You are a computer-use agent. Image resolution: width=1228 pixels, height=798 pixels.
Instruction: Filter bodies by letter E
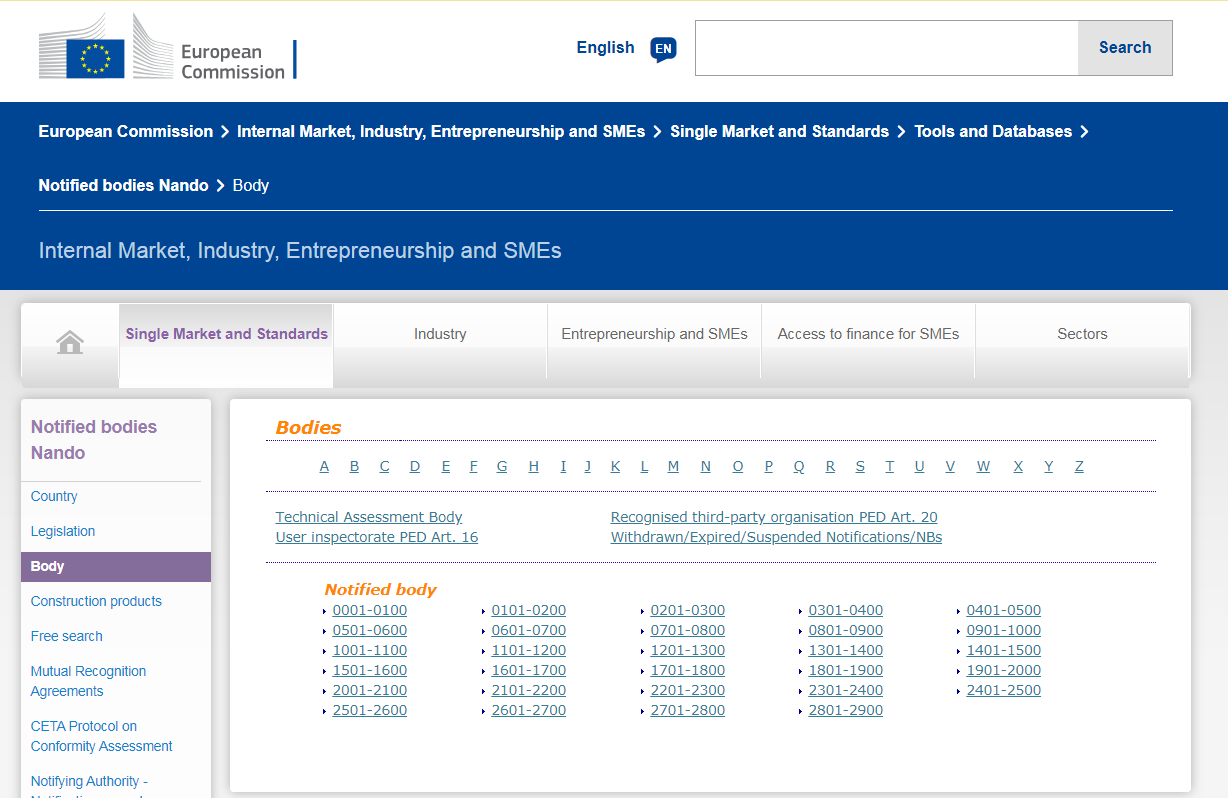click(446, 466)
